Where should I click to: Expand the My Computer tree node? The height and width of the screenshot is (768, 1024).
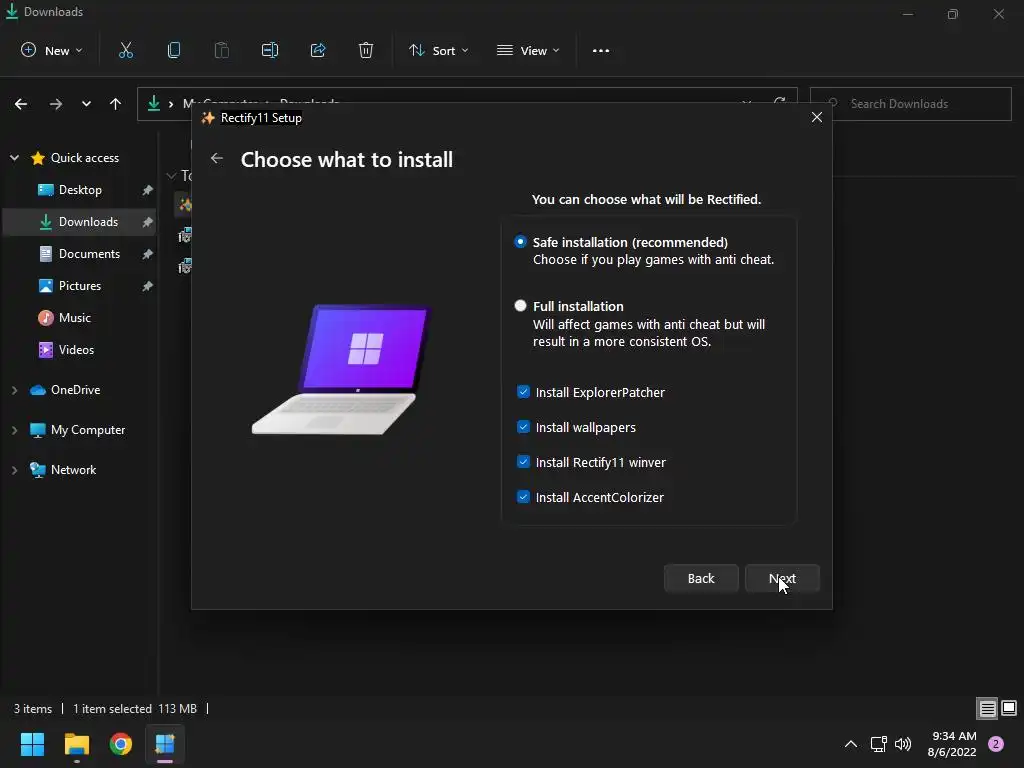[14, 430]
